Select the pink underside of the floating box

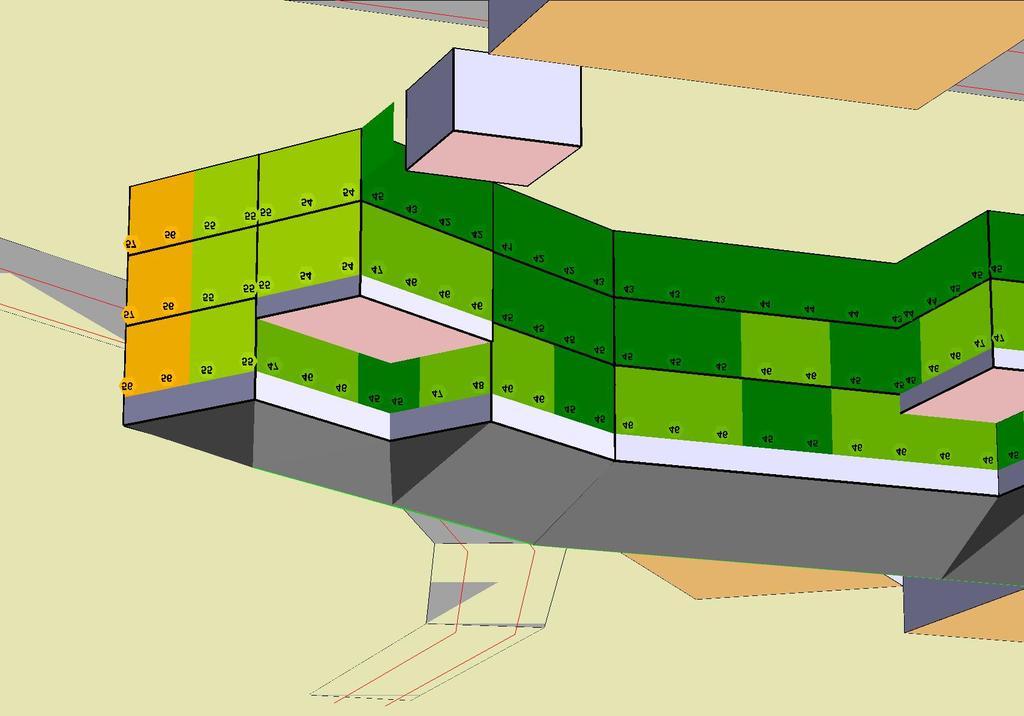(493, 157)
